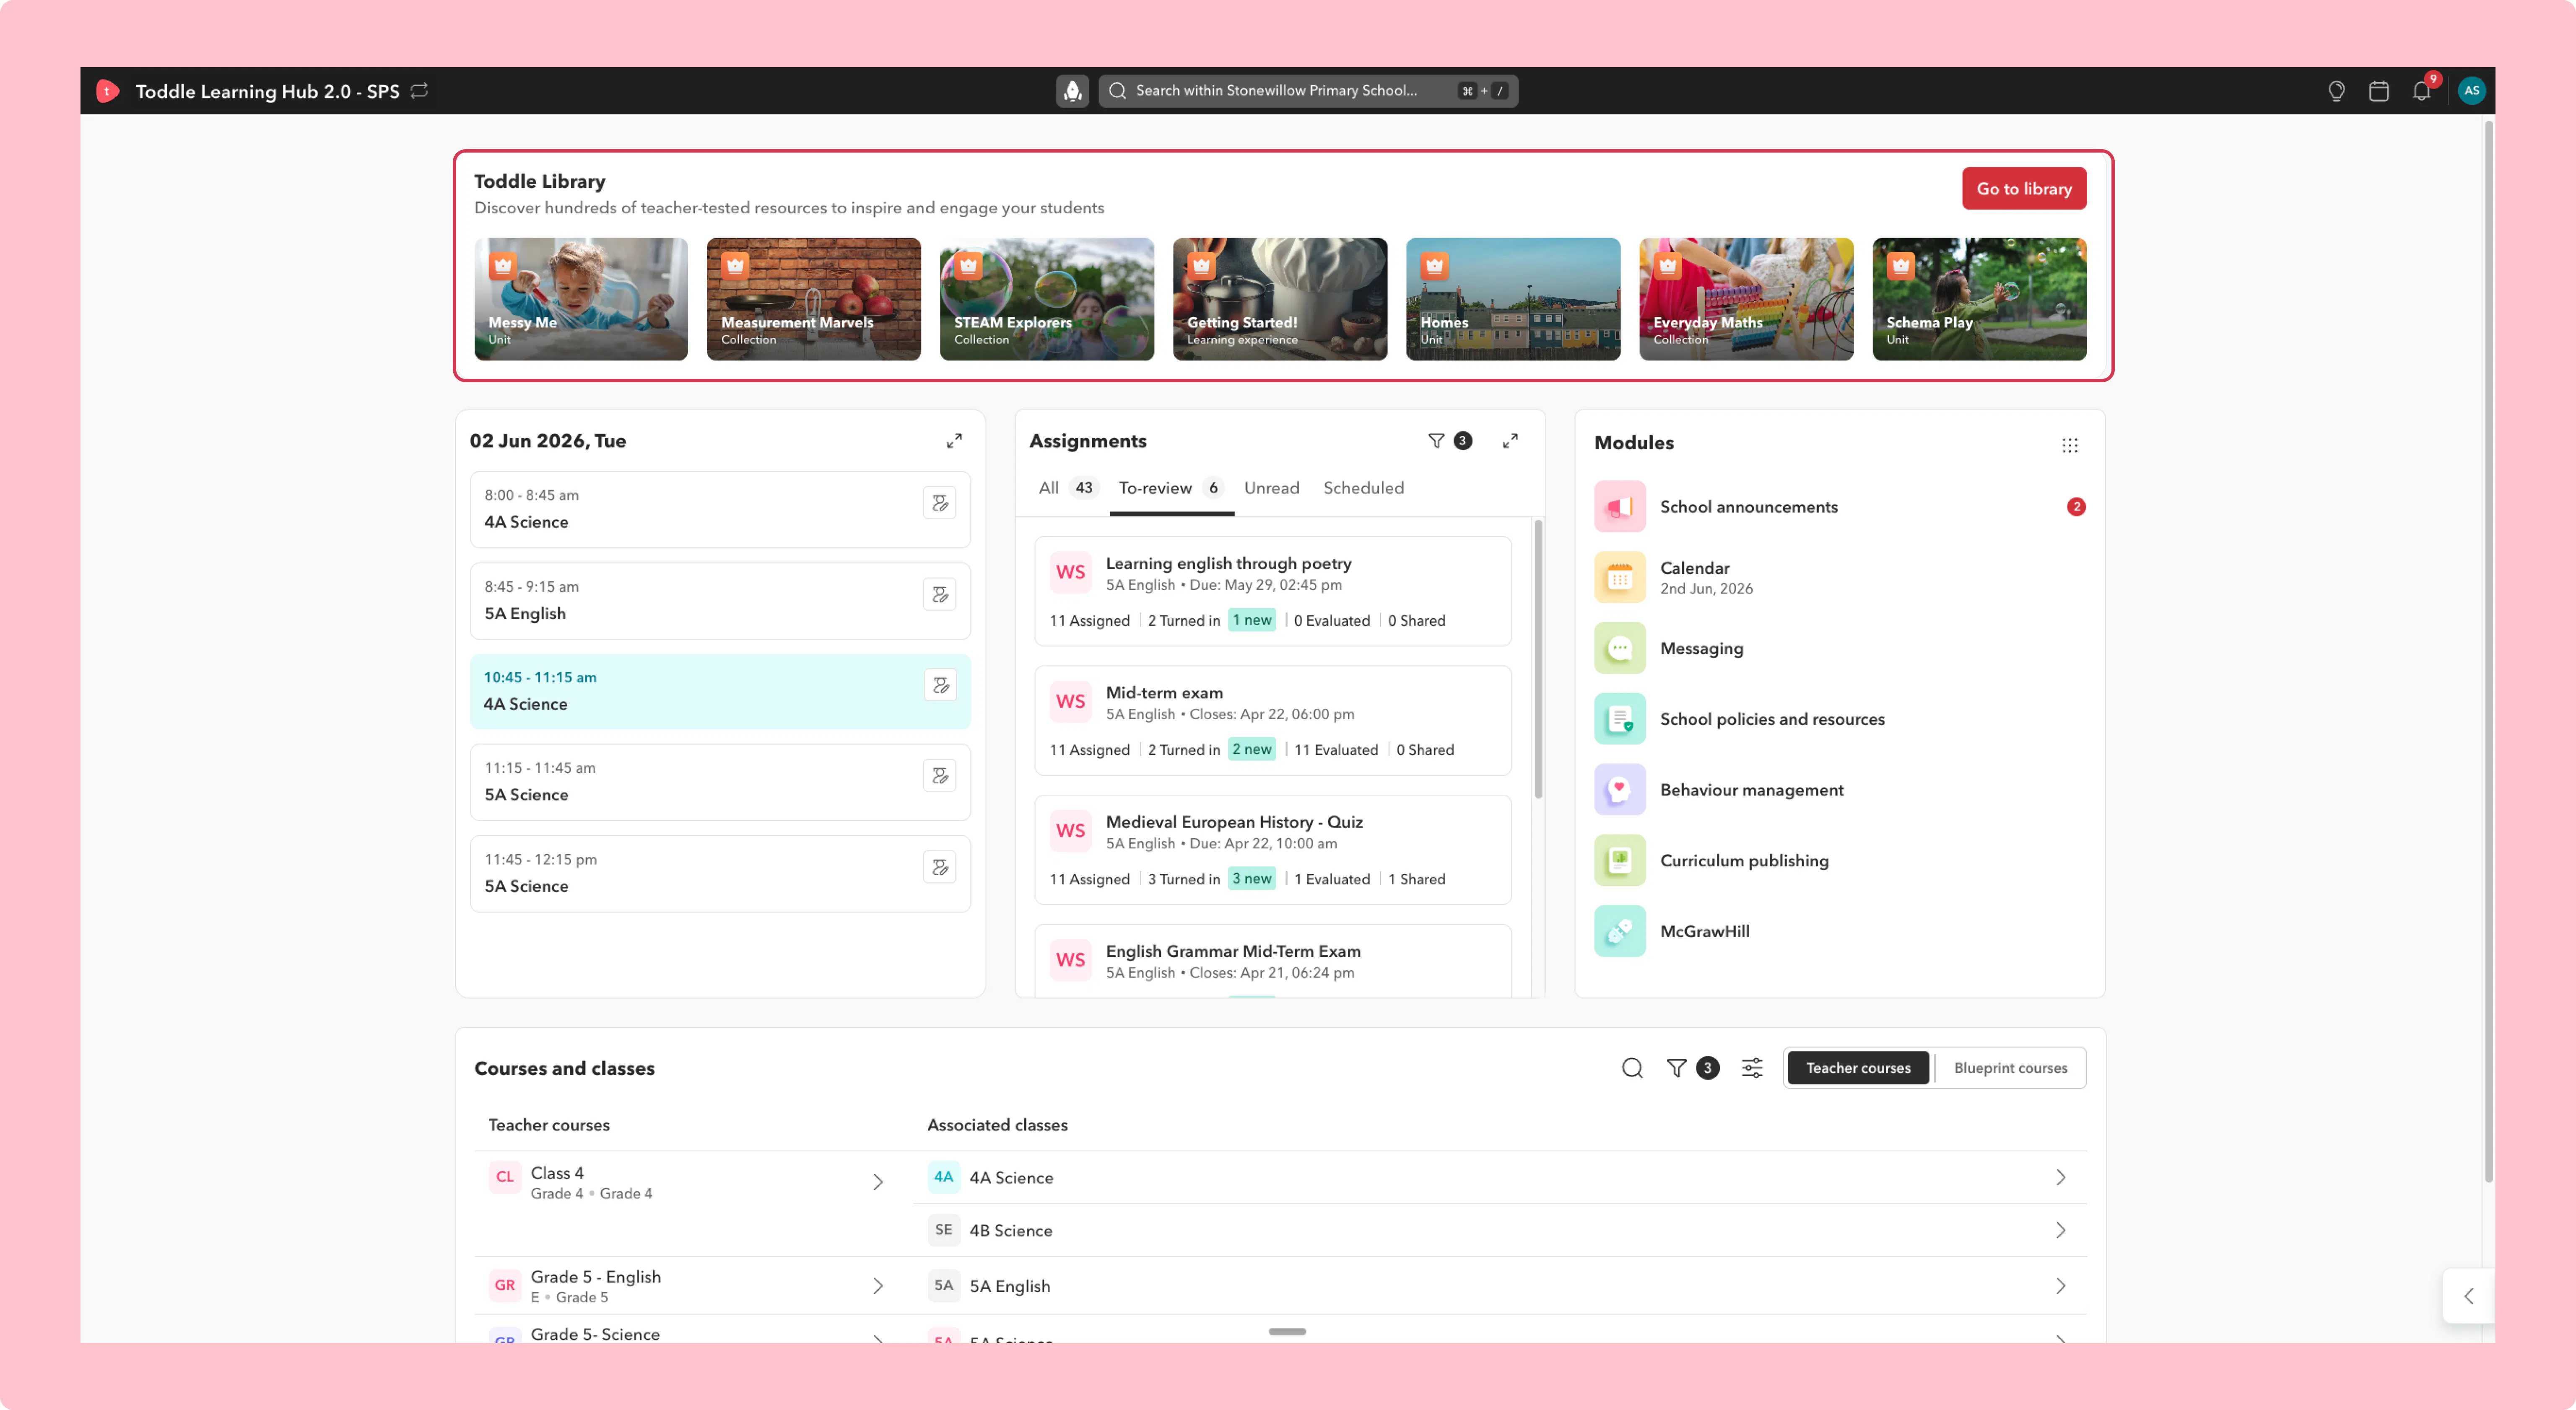
Task: Select the To-review tab
Action: tap(1171, 488)
